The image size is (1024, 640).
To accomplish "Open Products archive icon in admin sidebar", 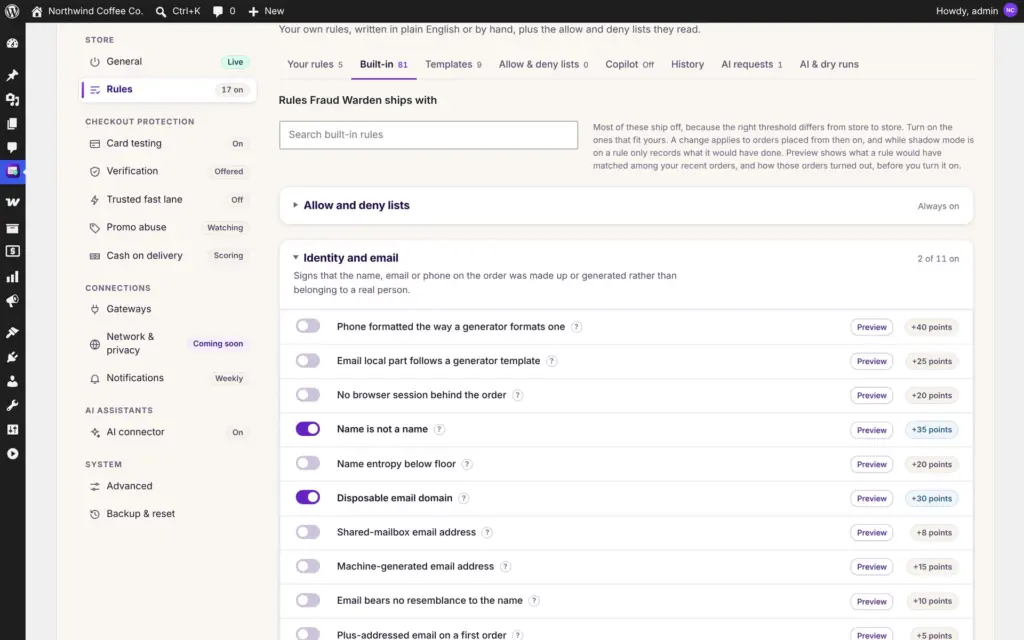I will coord(12,228).
